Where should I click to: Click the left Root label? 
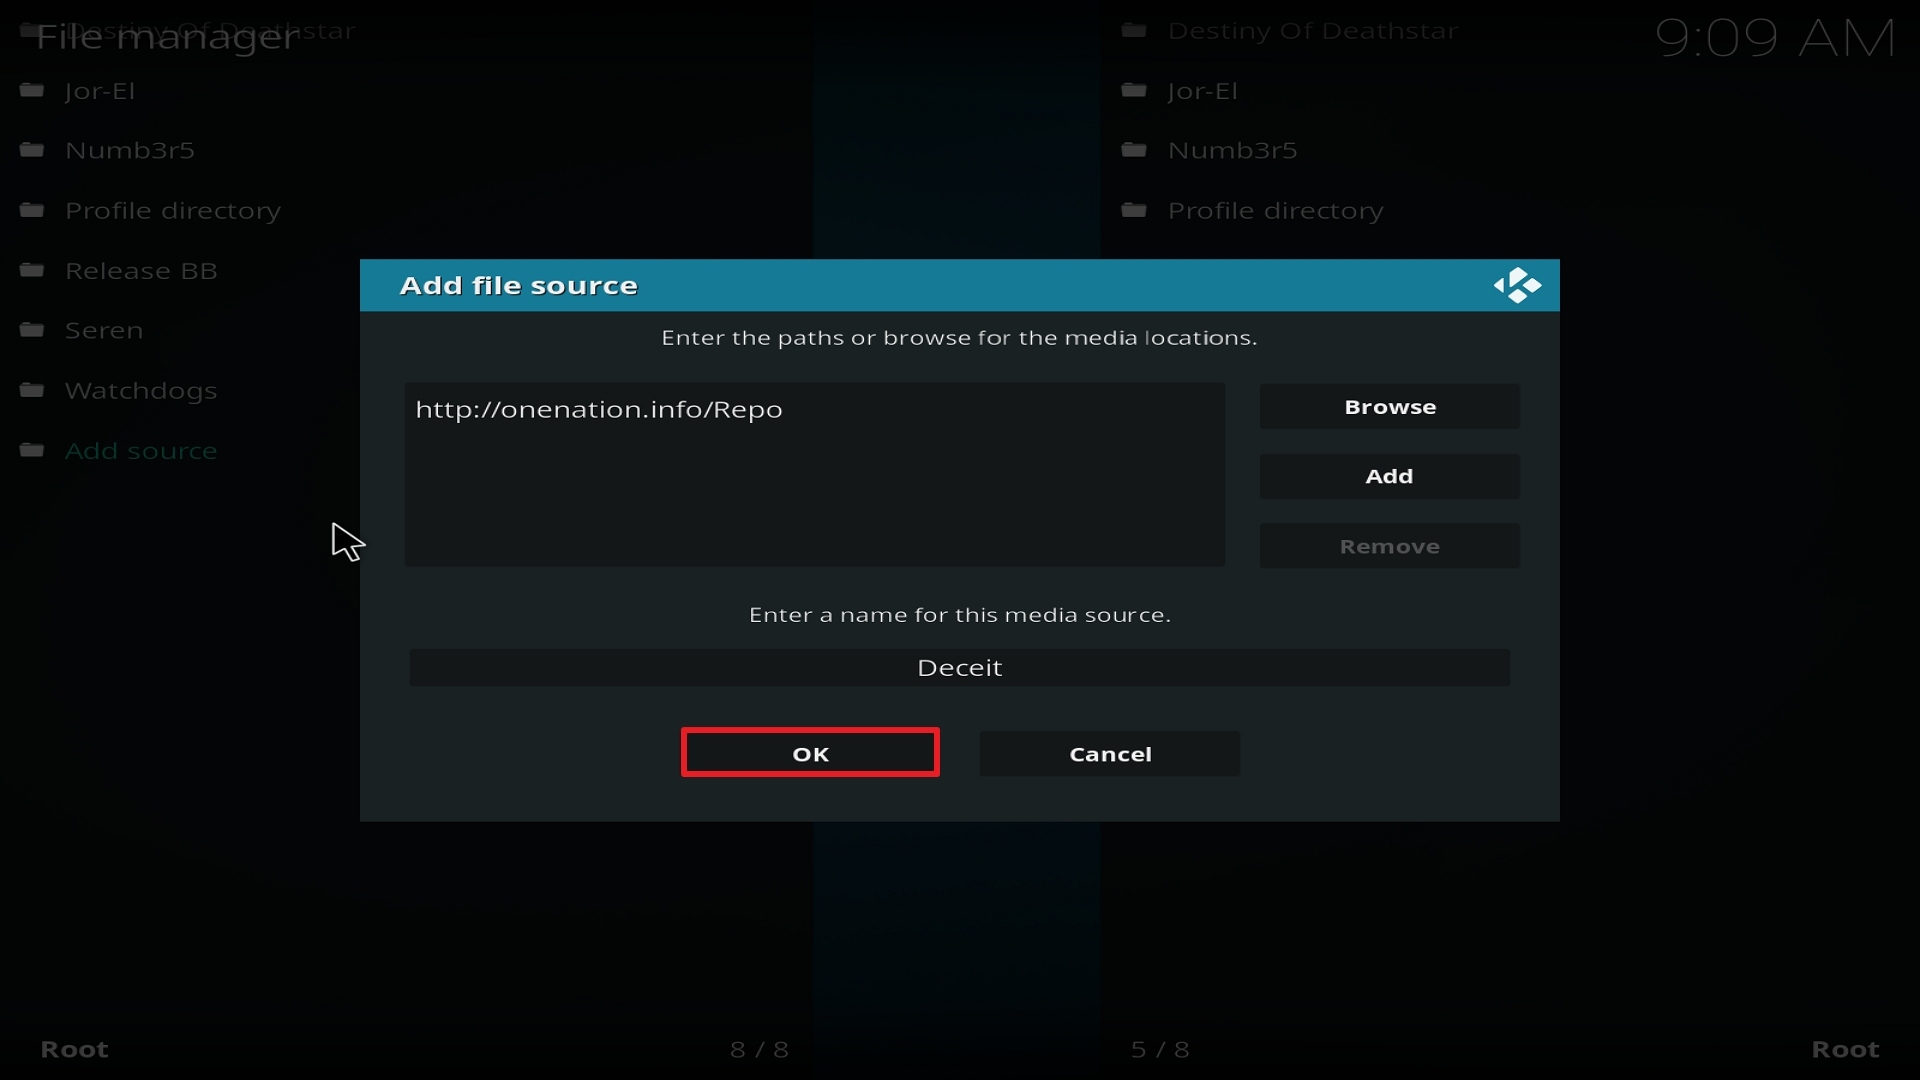coord(74,1049)
